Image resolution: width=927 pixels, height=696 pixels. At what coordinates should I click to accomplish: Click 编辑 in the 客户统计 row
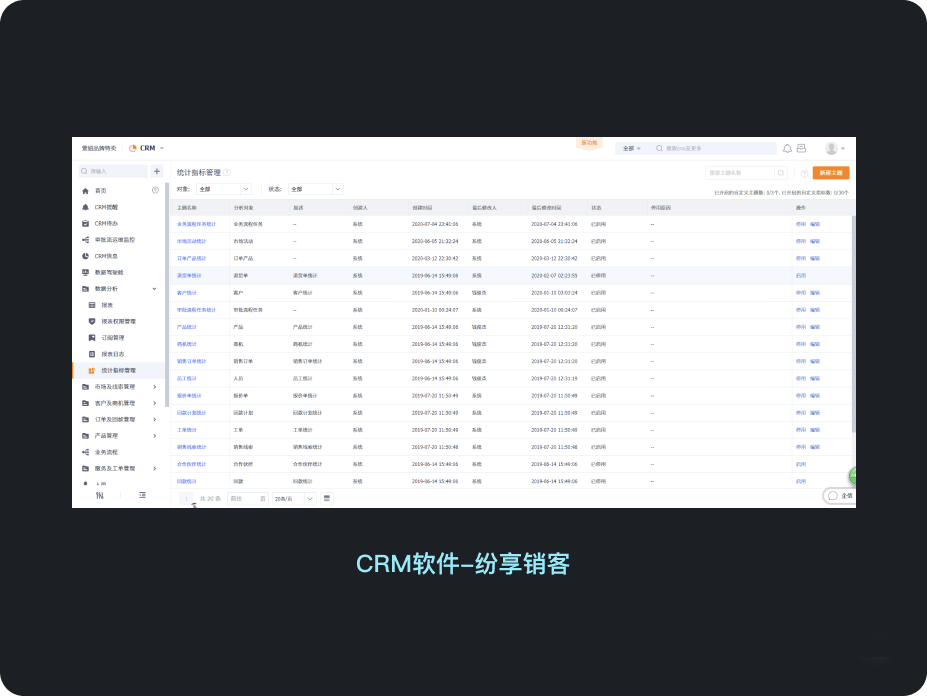click(815, 293)
